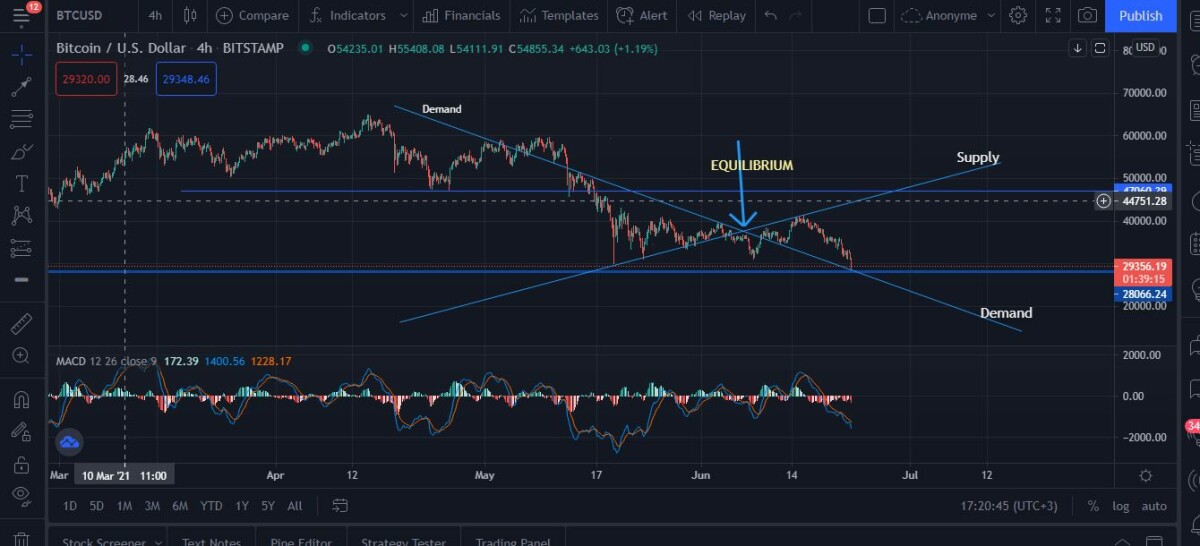This screenshot has height=546, width=1200.
Task: Open Financials button
Action: click(460, 15)
